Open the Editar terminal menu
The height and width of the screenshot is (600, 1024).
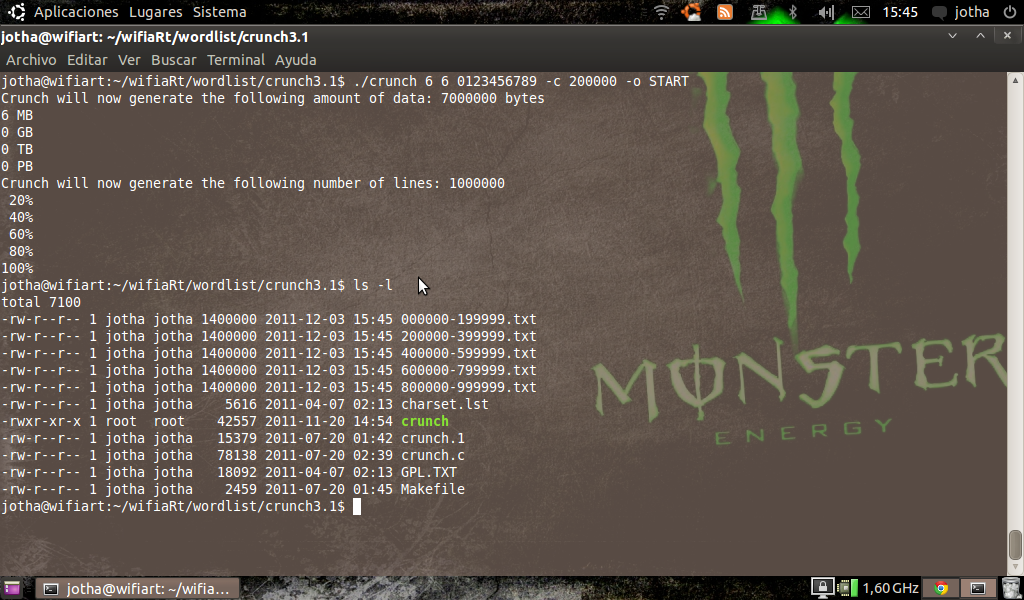pyautogui.click(x=87, y=60)
